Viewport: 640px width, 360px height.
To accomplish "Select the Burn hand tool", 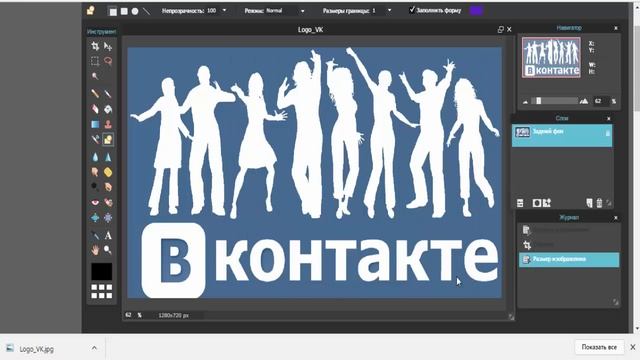I will tap(108, 187).
